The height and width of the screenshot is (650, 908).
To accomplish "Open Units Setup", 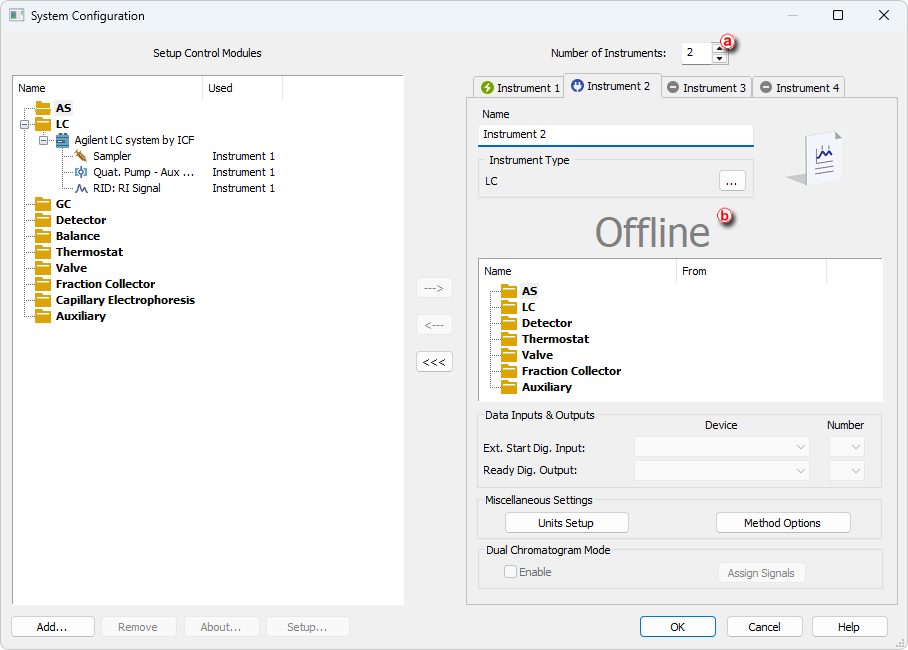I will tap(566, 523).
